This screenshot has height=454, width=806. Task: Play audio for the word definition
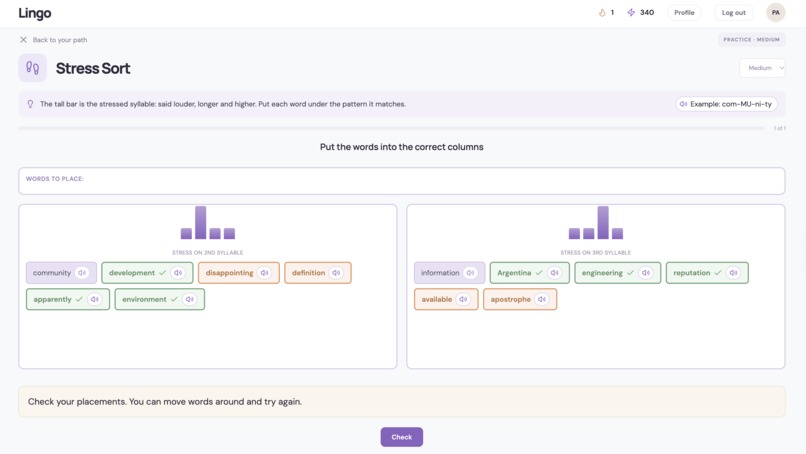tap(336, 273)
